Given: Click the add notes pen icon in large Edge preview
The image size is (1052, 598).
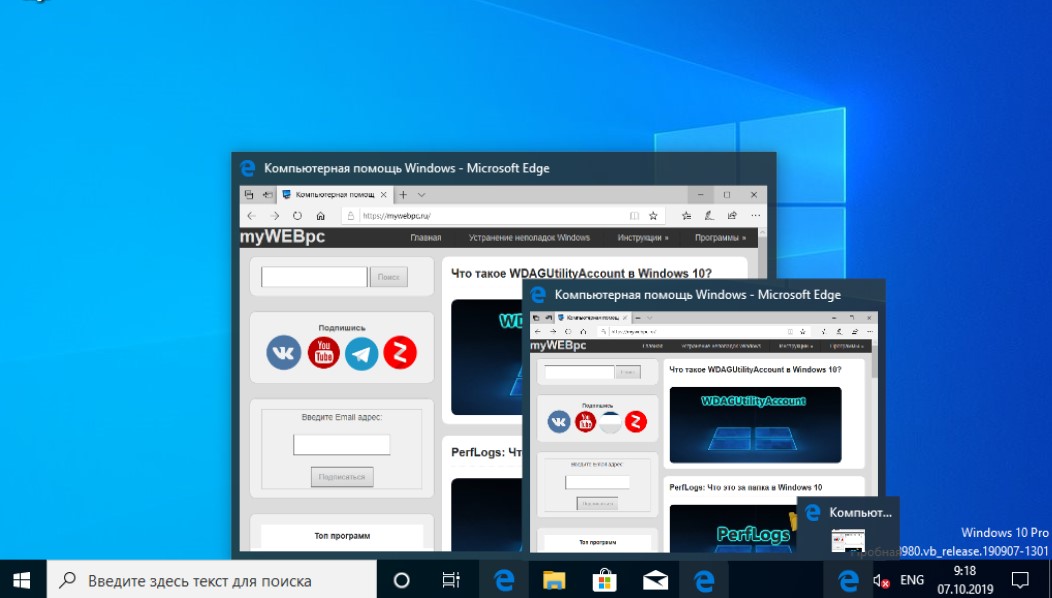Looking at the screenshot, I should point(709,215).
